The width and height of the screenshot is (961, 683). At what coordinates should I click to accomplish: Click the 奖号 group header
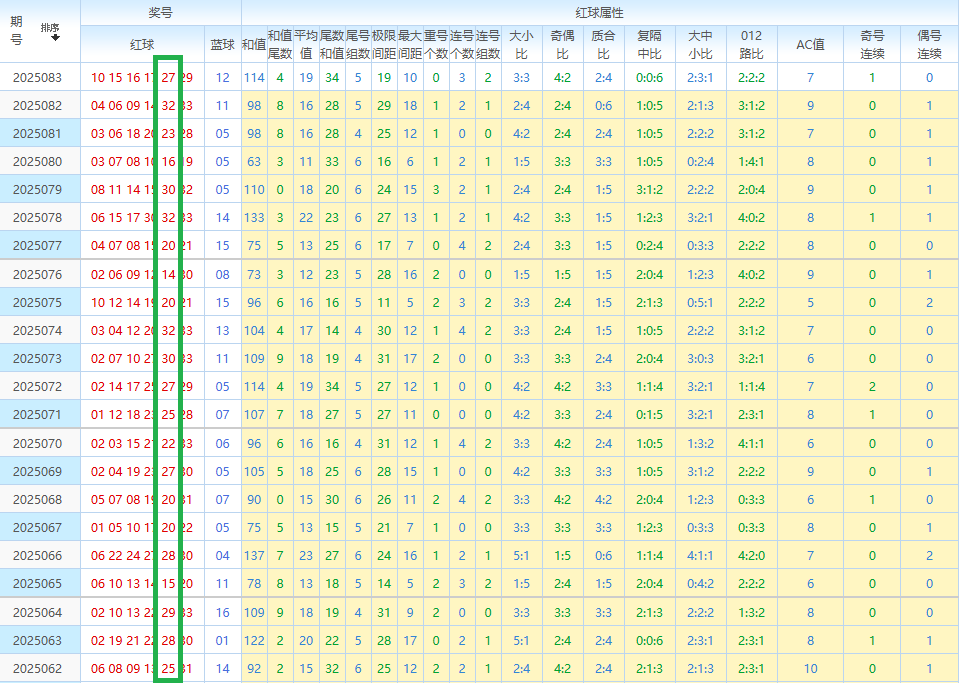(x=160, y=12)
